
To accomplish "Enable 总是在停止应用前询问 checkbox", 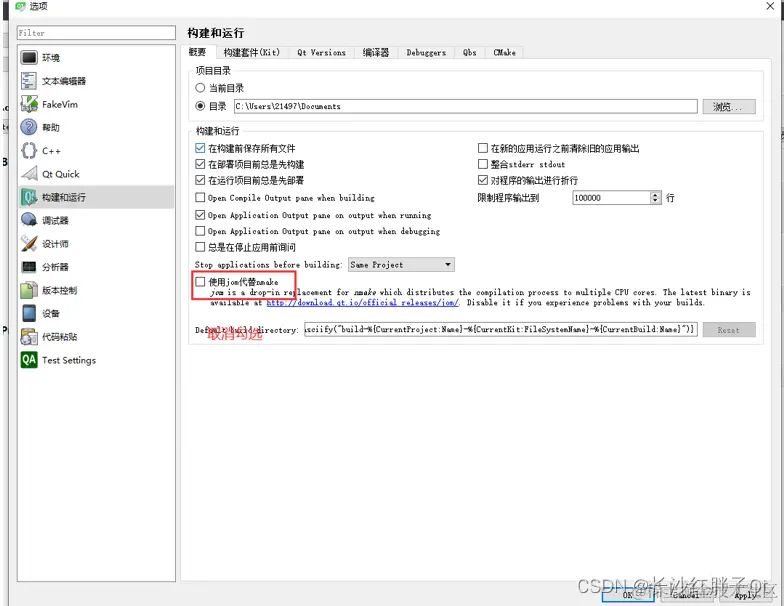I will [200, 247].
